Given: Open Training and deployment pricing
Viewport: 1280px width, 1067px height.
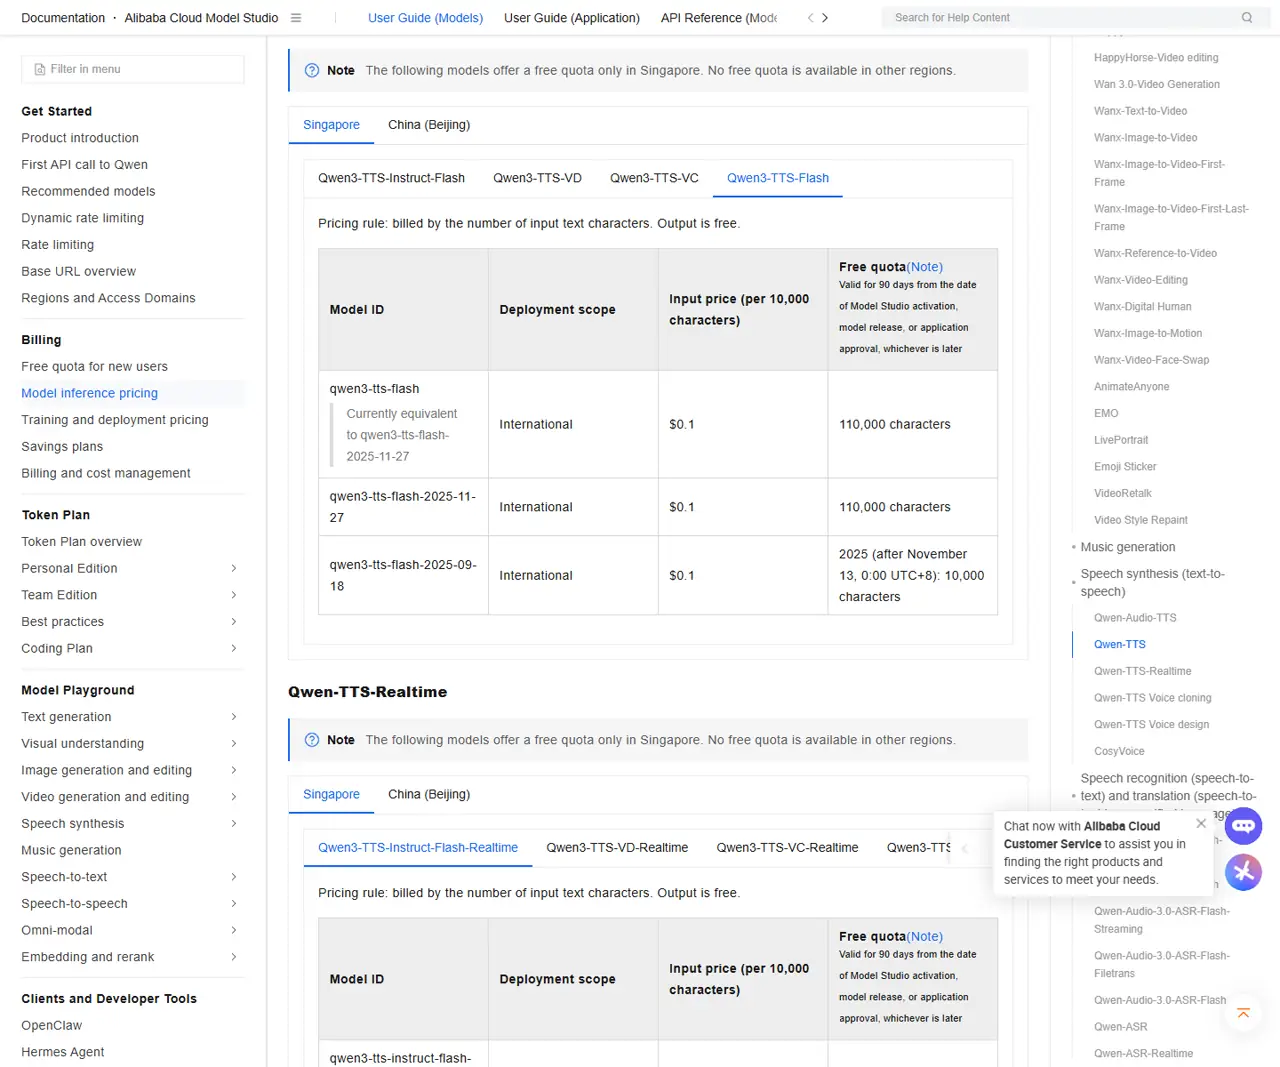Looking at the screenshot, I should coord(115,420).
